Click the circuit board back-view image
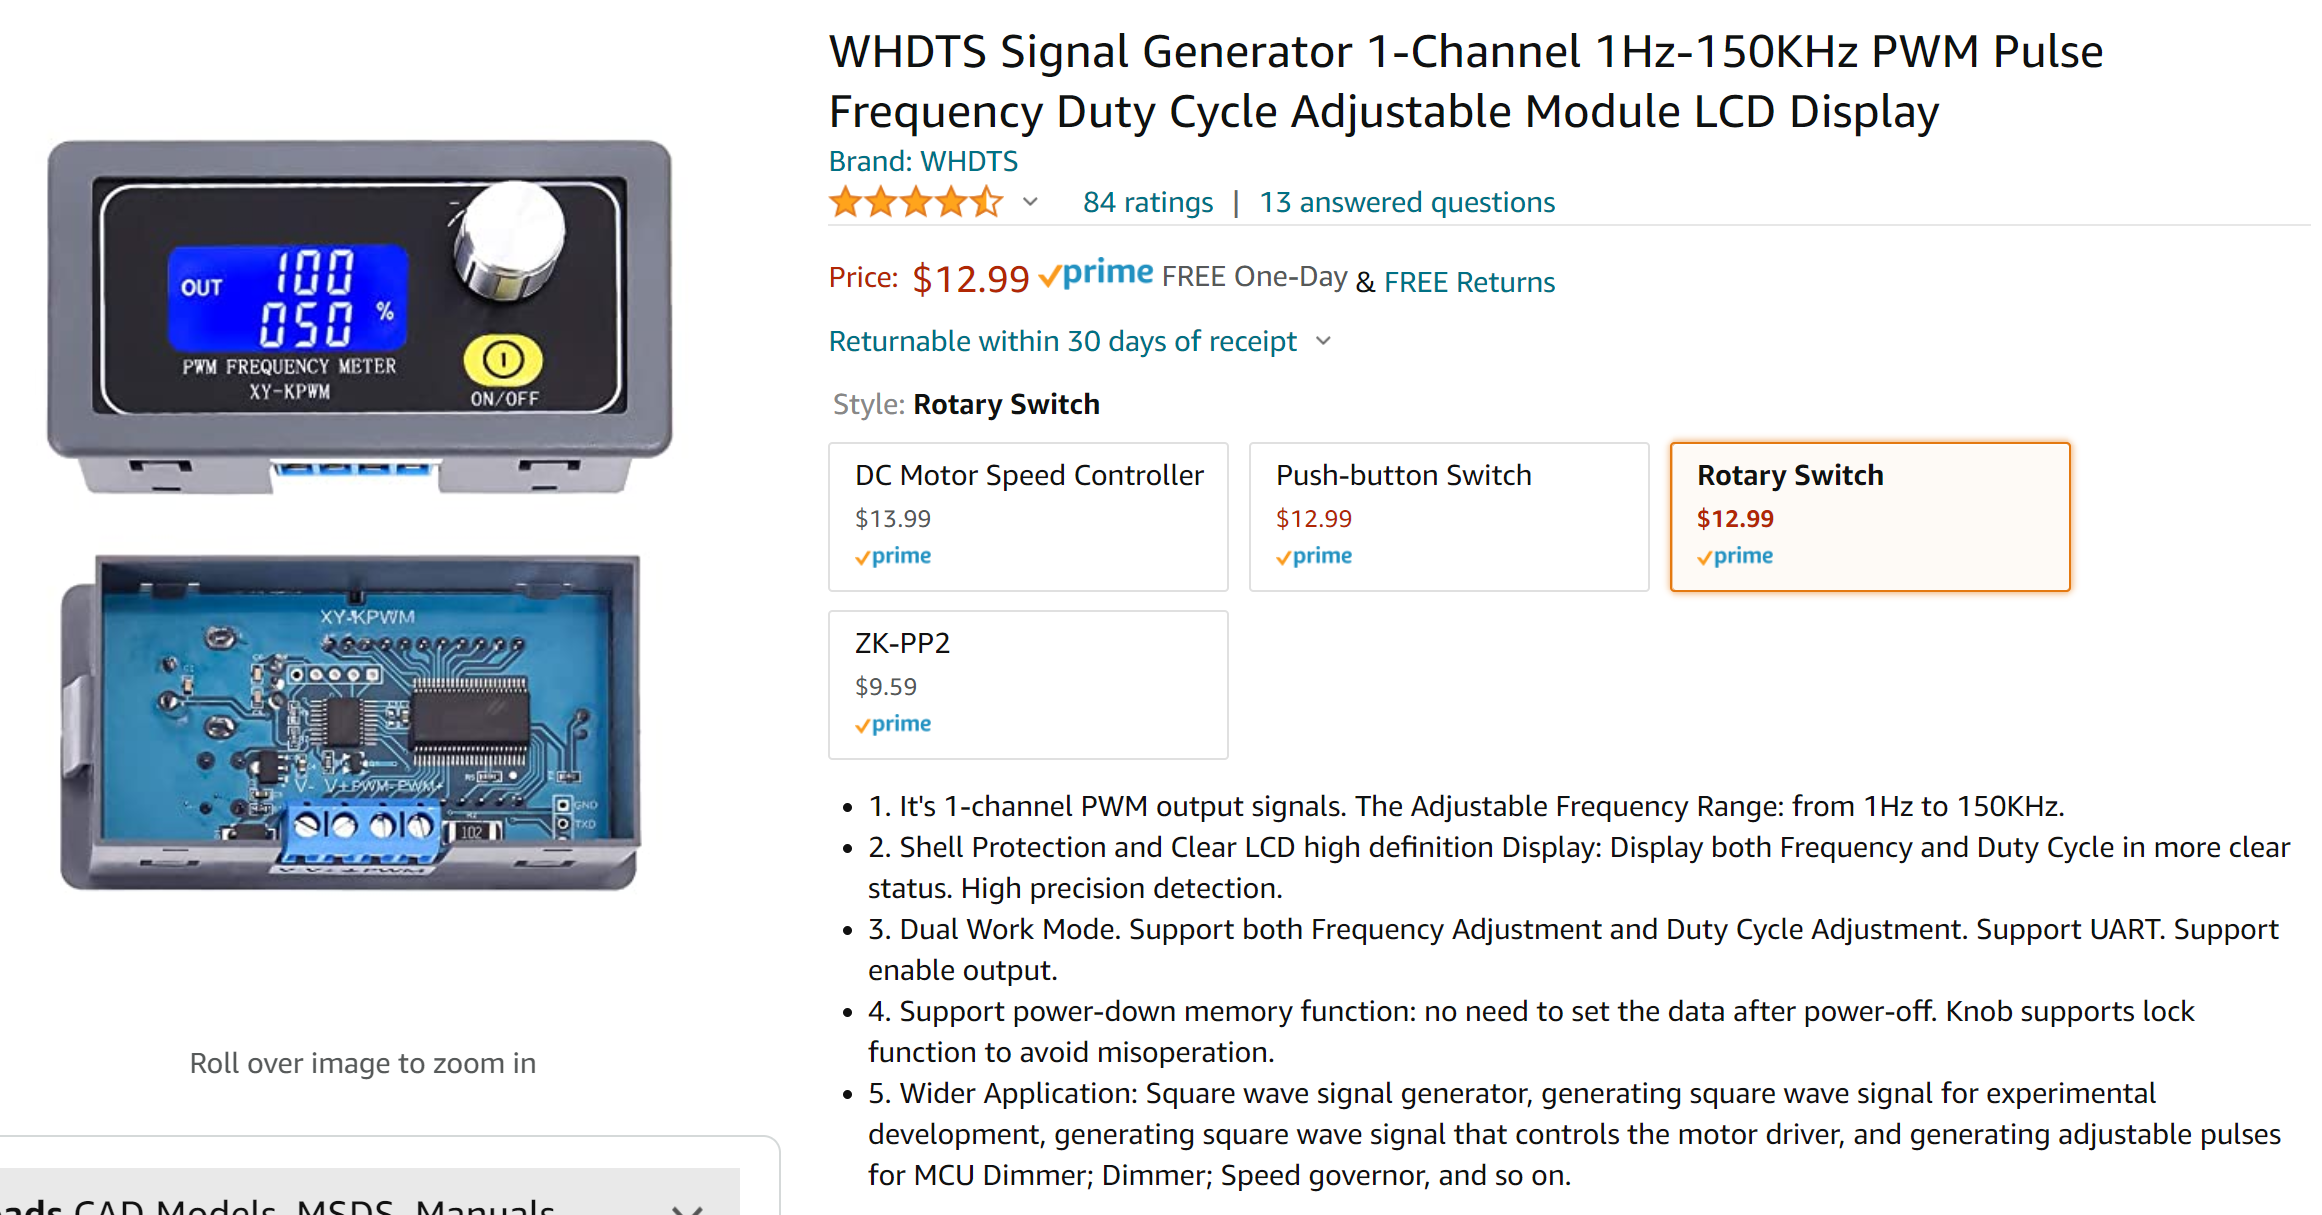The width and height of the screenshot is (2322, 1215). click(352, 722)
